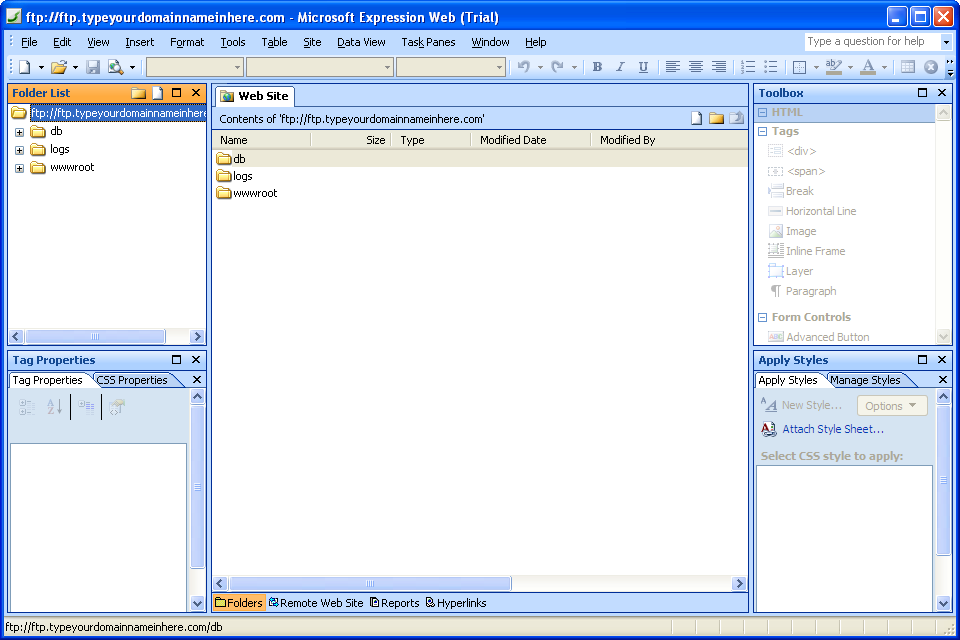Click the New Page icon in Folder List header
Viewport: 960px width, 640px height.
point(157,93)
